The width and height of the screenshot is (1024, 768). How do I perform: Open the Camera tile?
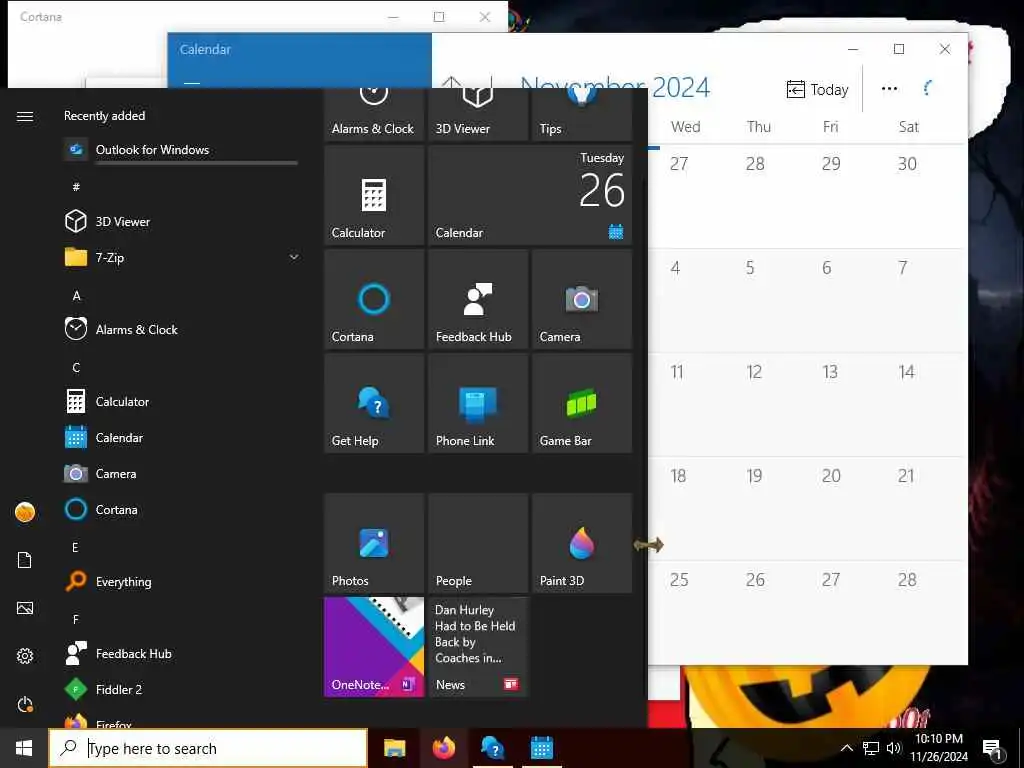(582, 299)
